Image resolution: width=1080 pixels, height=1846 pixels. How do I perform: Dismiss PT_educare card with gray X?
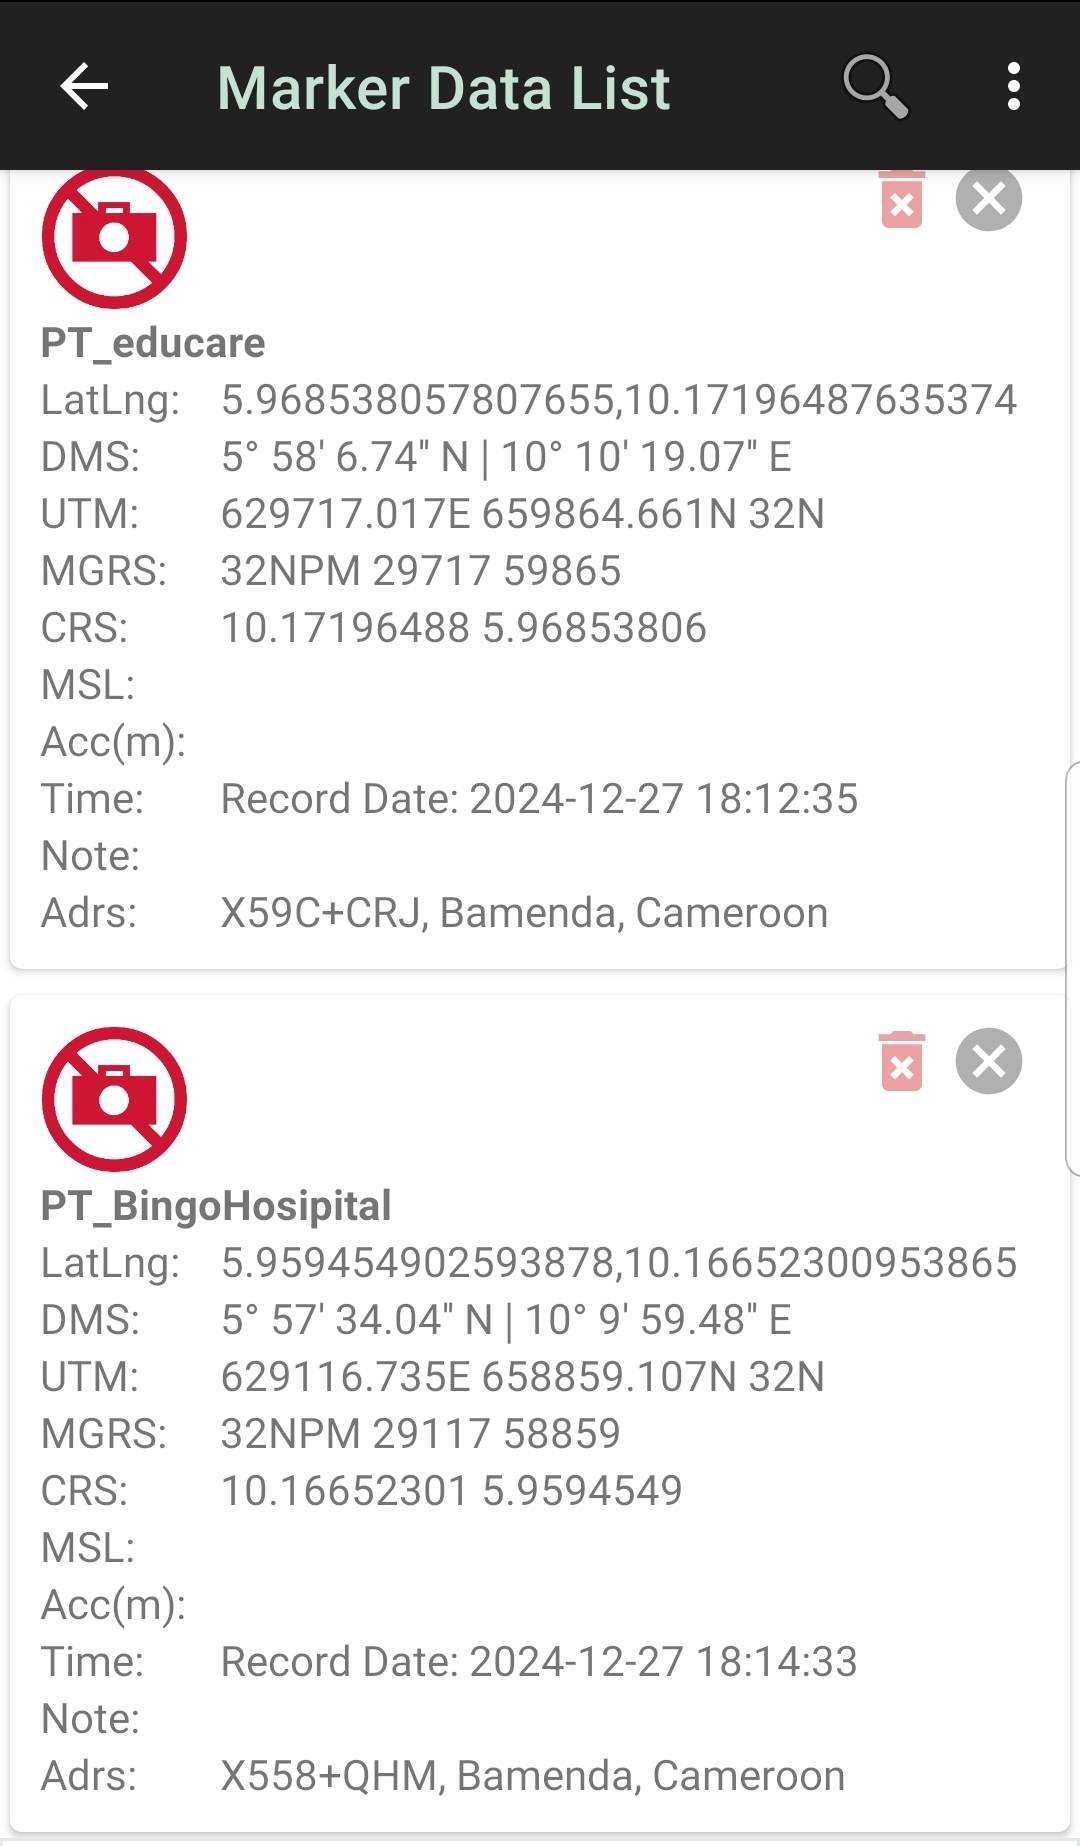coord(988,199)
